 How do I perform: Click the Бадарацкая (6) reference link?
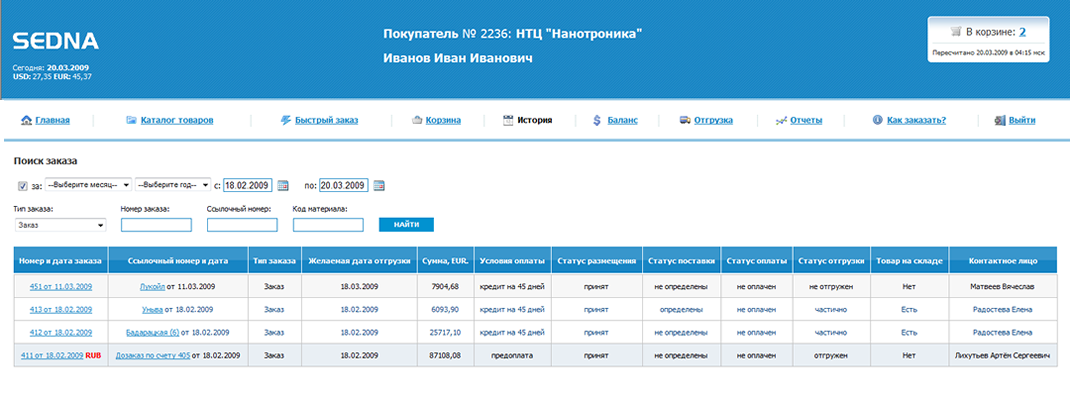pyautogui.click(x=153, y=333)
